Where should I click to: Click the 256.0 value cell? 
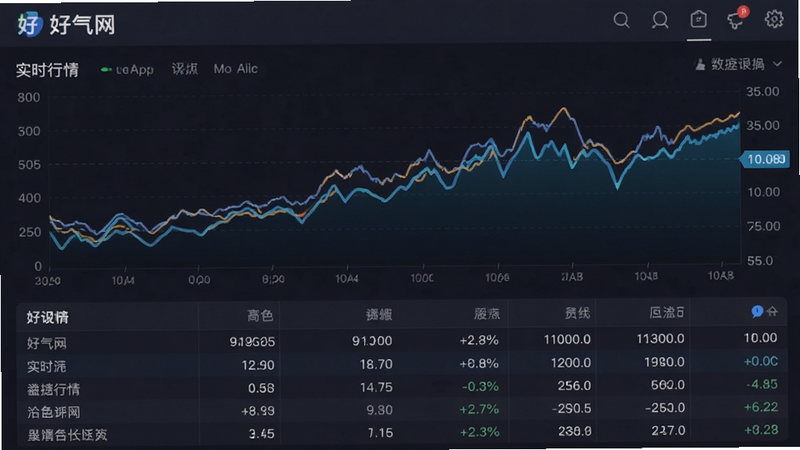(574, 386)
